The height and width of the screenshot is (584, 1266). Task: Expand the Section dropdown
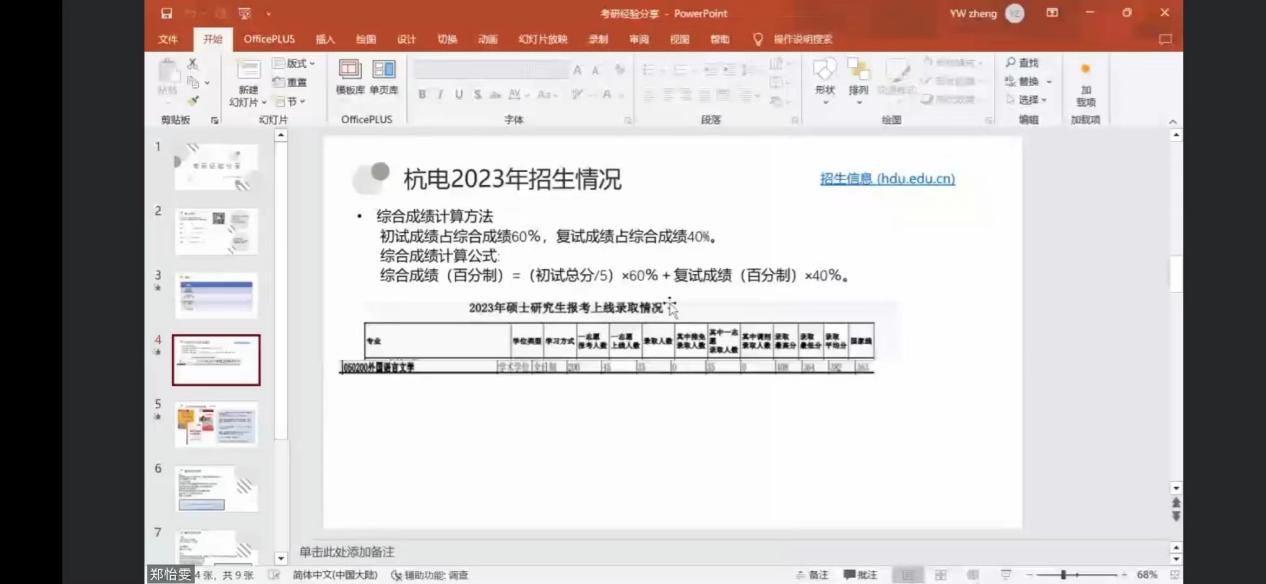click(290, 101)
